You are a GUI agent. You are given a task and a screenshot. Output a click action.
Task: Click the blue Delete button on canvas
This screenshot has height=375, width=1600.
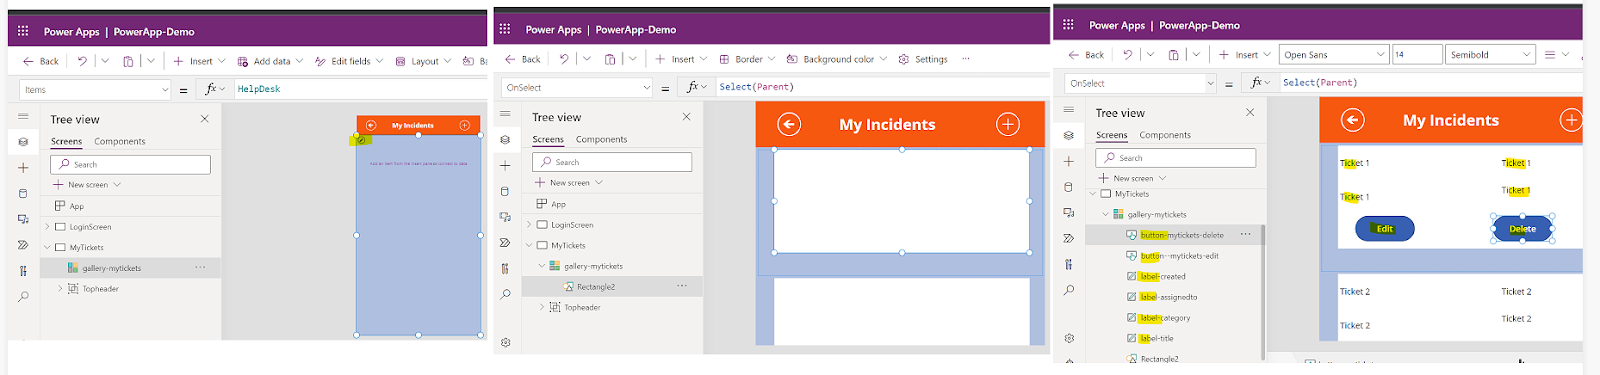pos(1523,229)
